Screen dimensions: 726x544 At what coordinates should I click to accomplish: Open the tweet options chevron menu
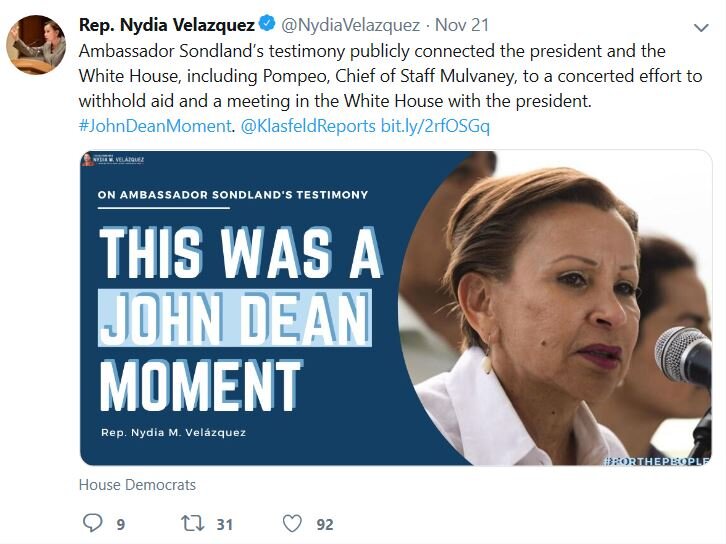click(700, 26)
